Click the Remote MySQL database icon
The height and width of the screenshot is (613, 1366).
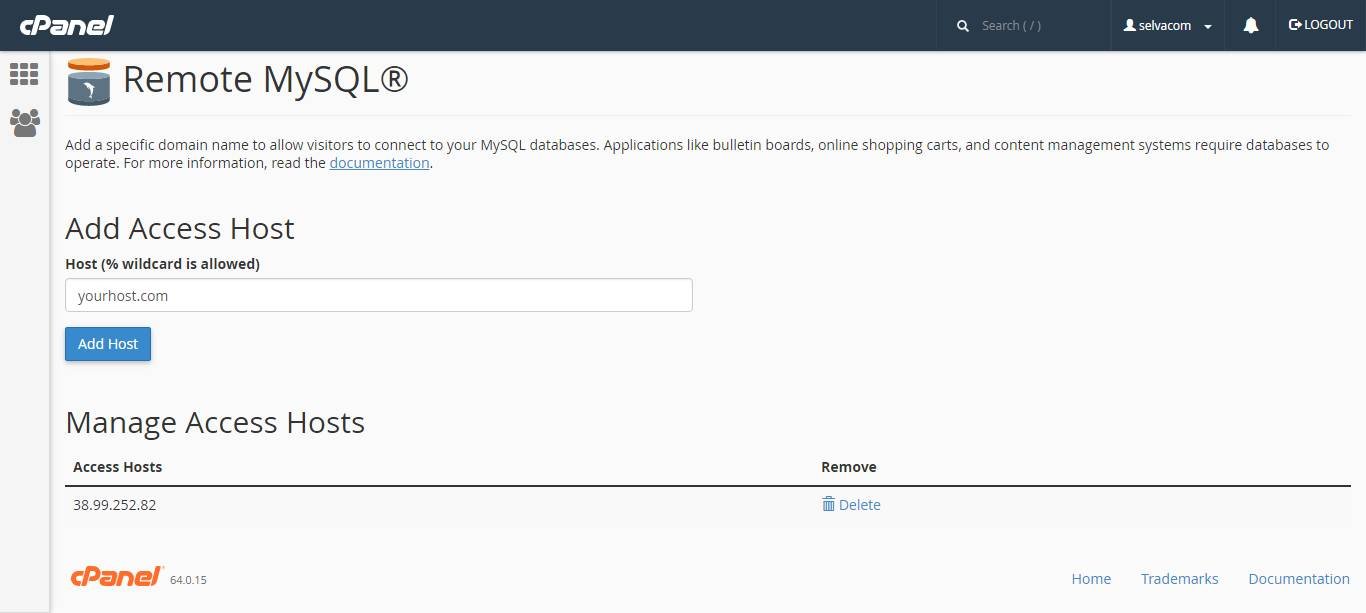tap(89, 81)
